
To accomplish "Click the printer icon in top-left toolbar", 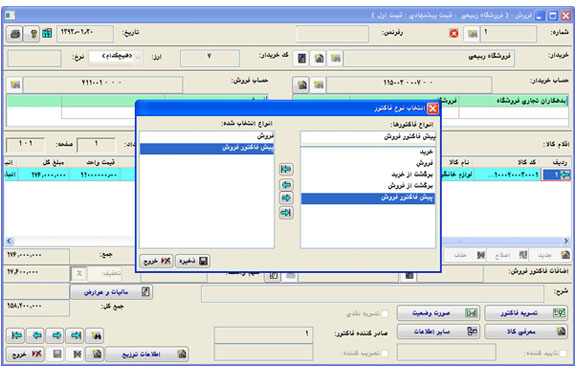I will point(15,34).
